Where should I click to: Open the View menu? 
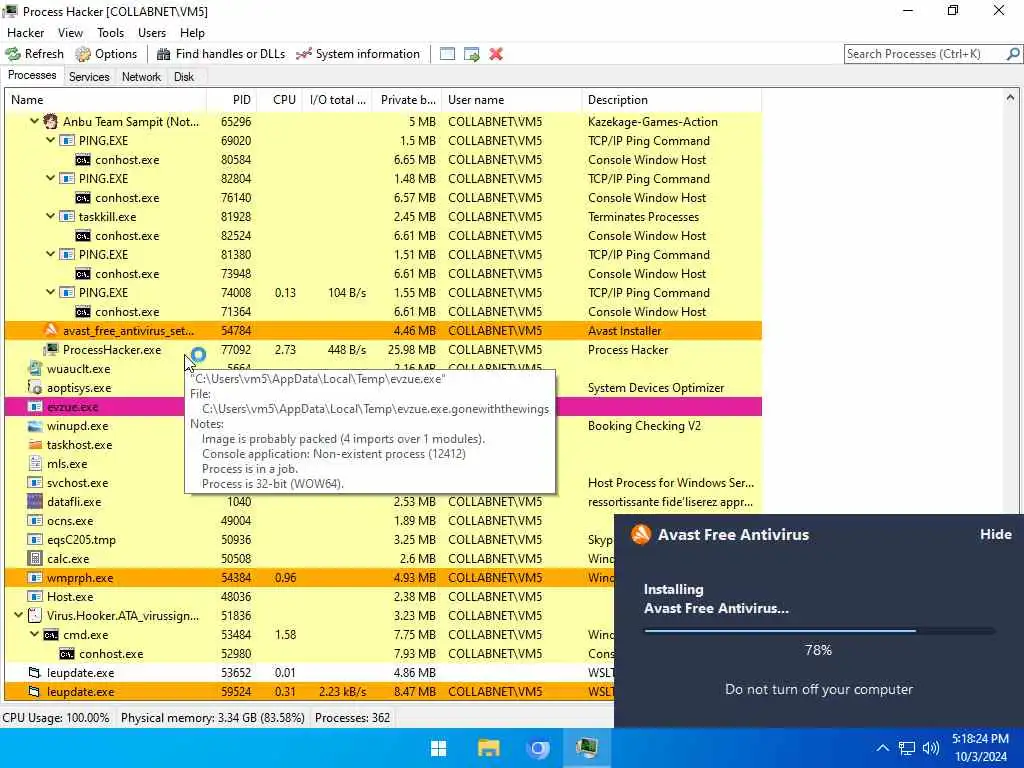coord(70,33)
